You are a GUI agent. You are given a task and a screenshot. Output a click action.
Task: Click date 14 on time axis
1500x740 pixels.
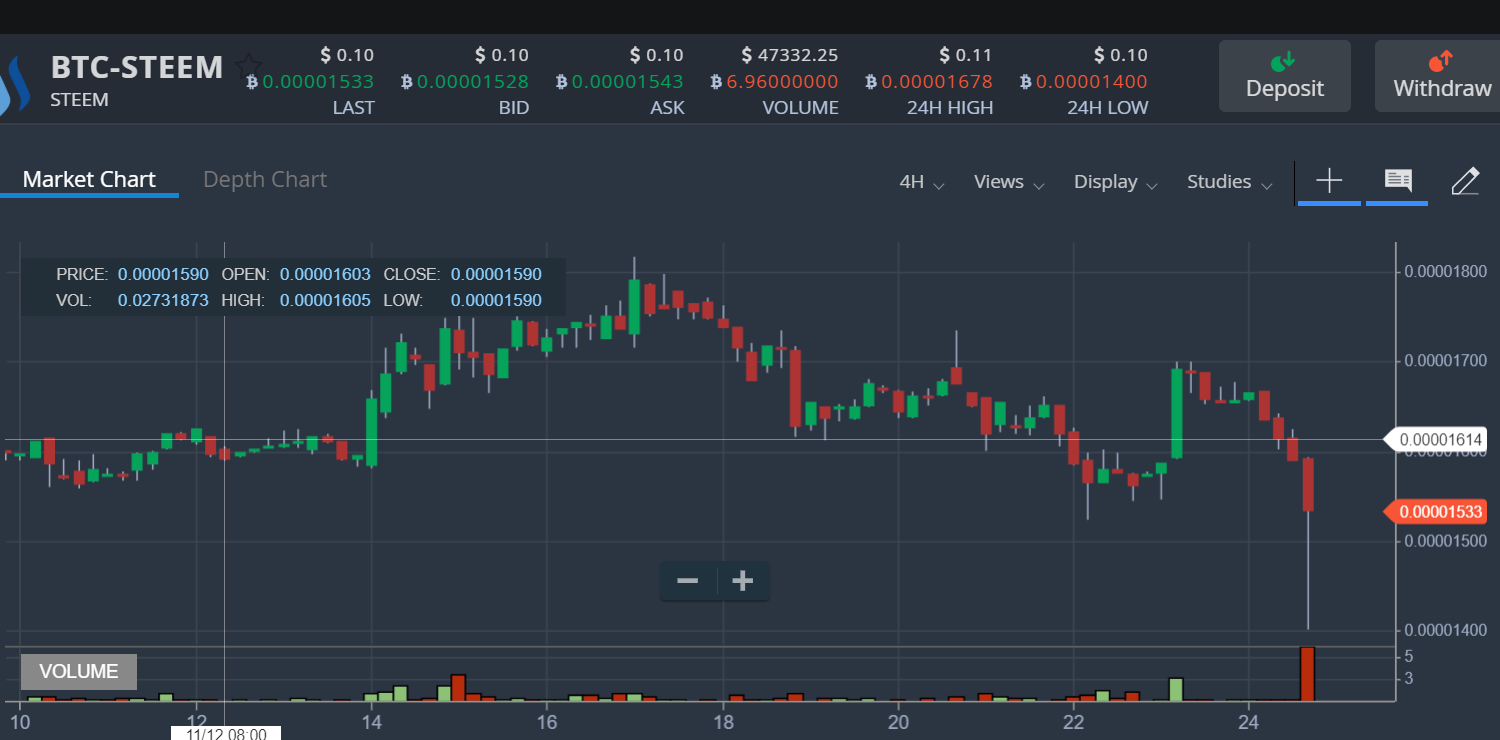pyautogui.click(x=371, y=722)
